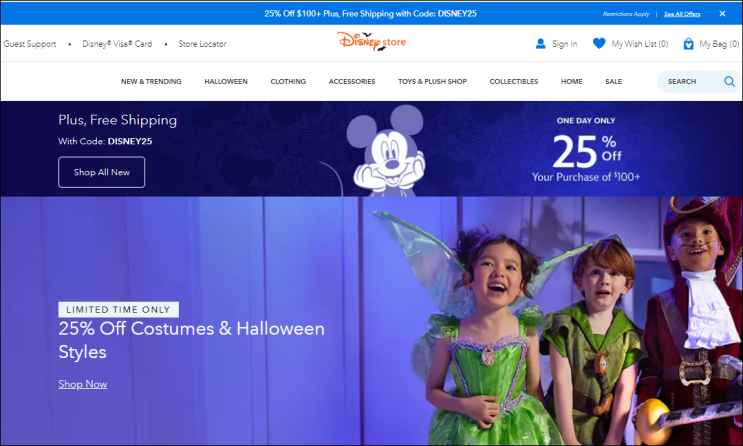Click the search magnifier icon
Screen dimensions: 743x446
[x=729, y=82]
